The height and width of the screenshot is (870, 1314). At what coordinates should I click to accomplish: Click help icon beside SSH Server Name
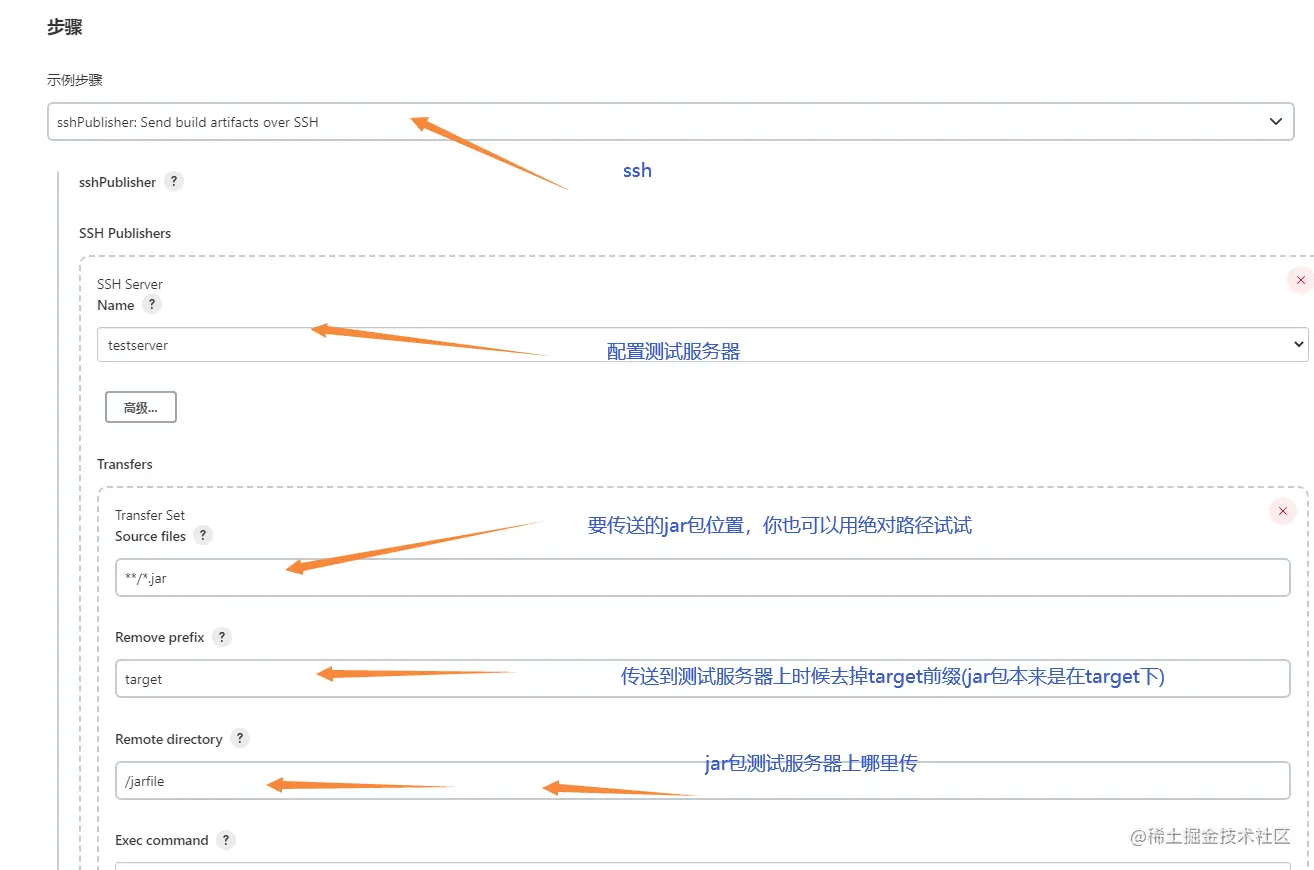151,304
